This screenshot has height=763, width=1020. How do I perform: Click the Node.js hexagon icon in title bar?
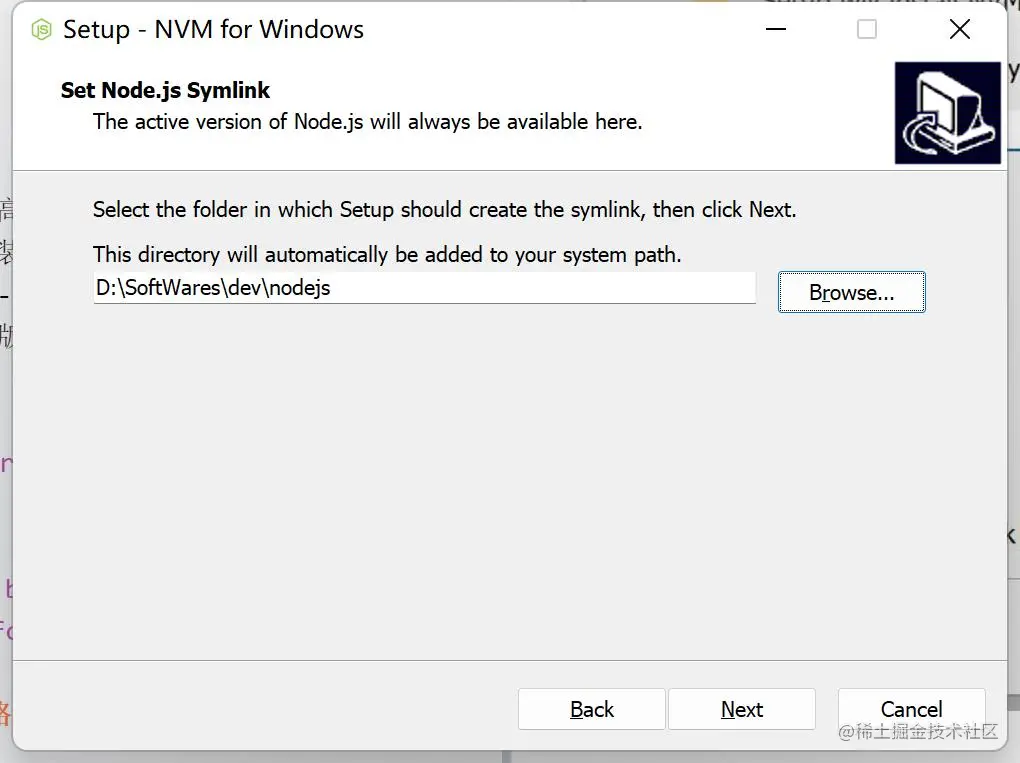coord(41,30)
